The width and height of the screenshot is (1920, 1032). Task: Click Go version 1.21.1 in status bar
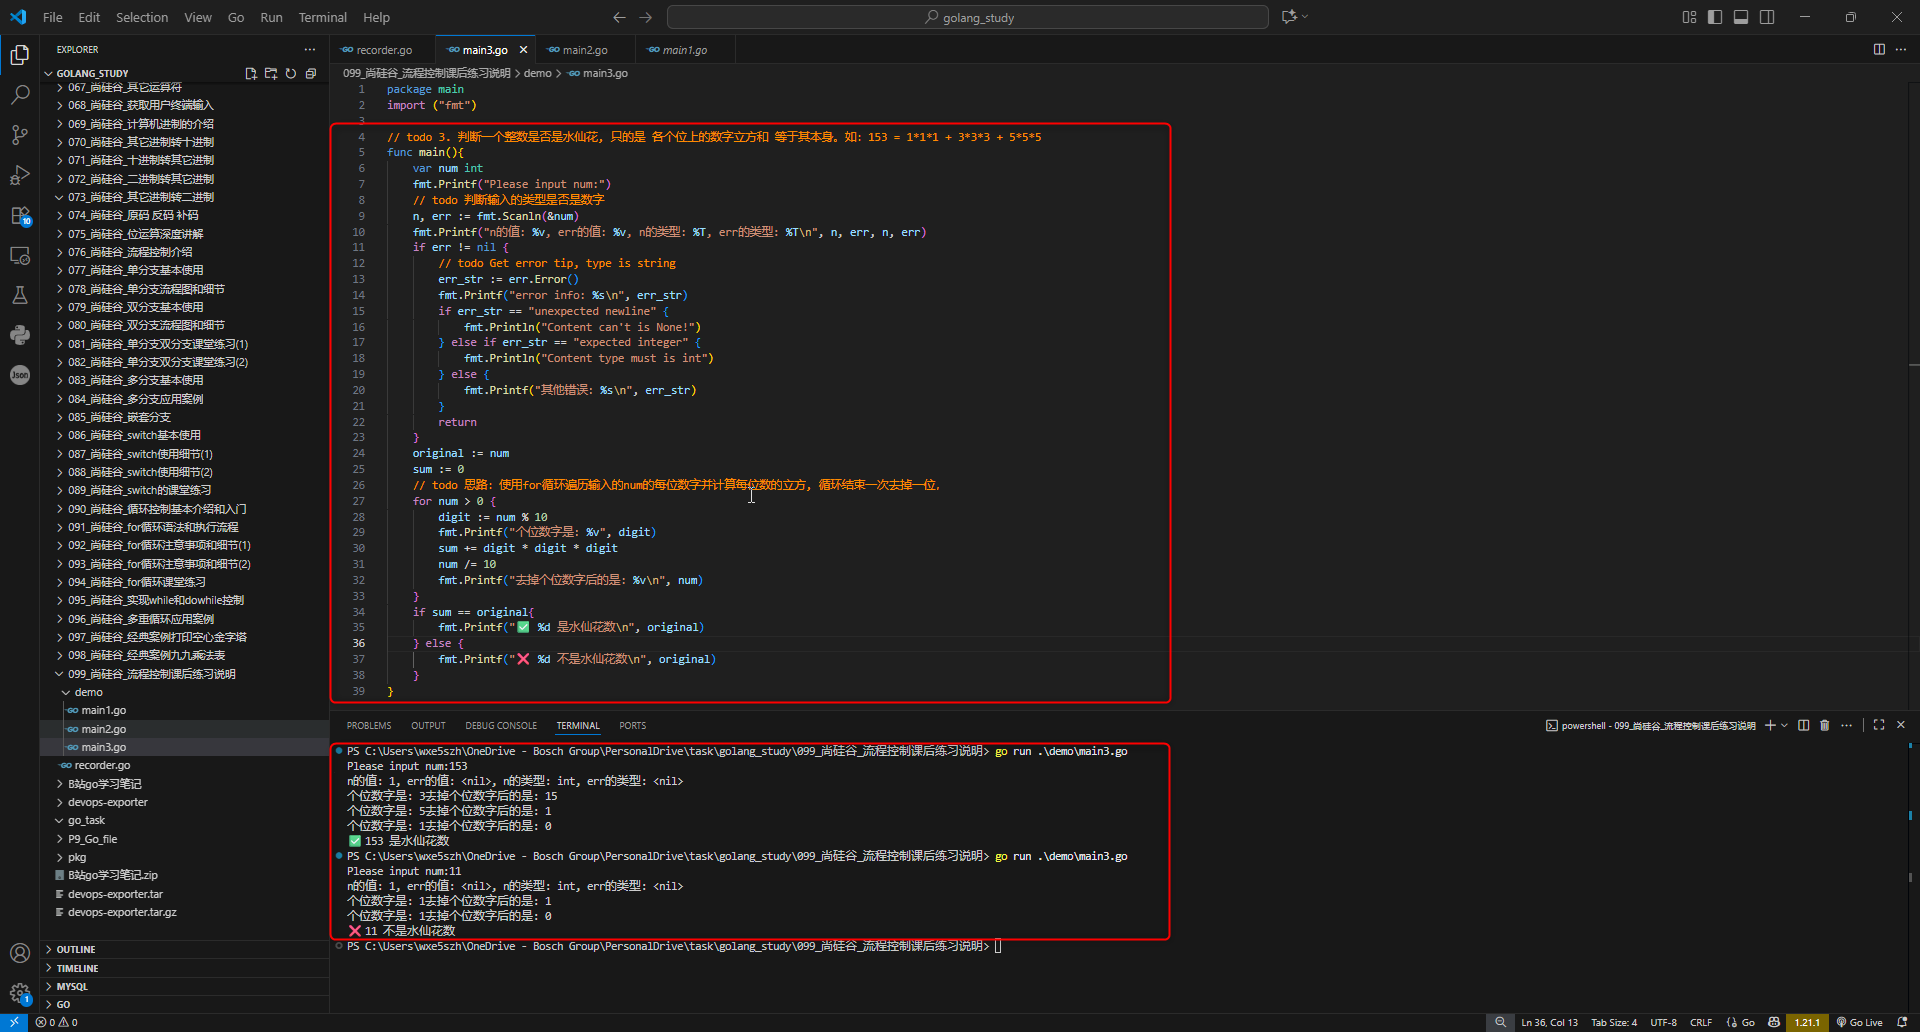[x=1807, y=1022]
